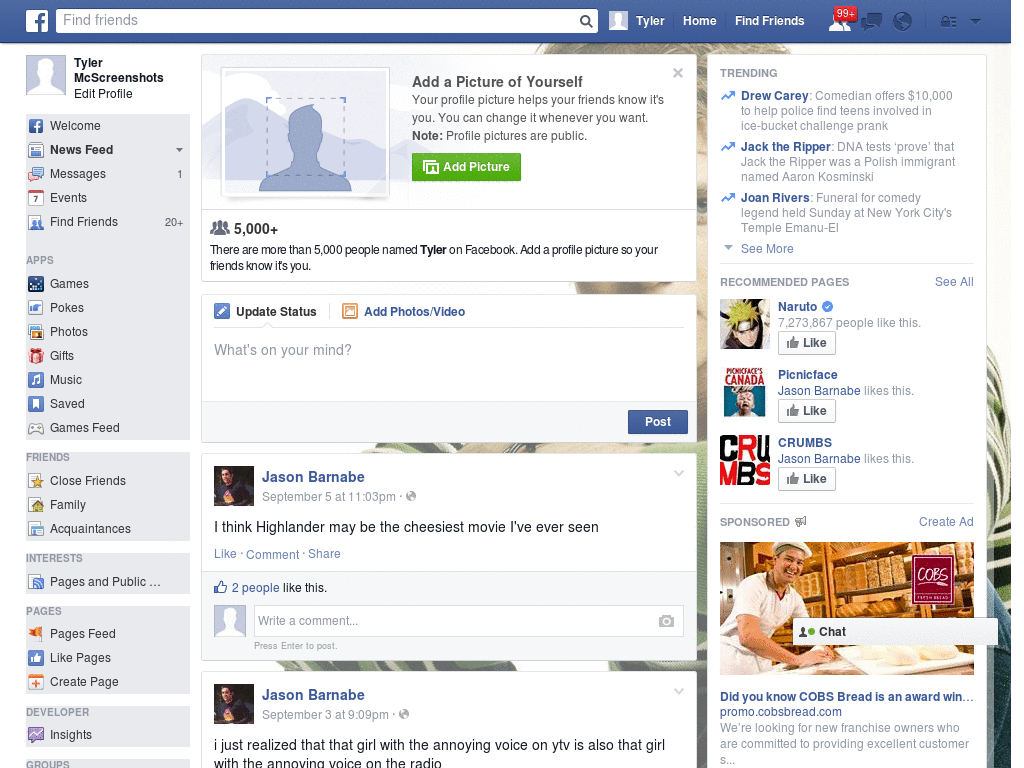Click the Acquaintances list icon
Viewport: 1024px width, 768px height.
(x=36, y=529)
